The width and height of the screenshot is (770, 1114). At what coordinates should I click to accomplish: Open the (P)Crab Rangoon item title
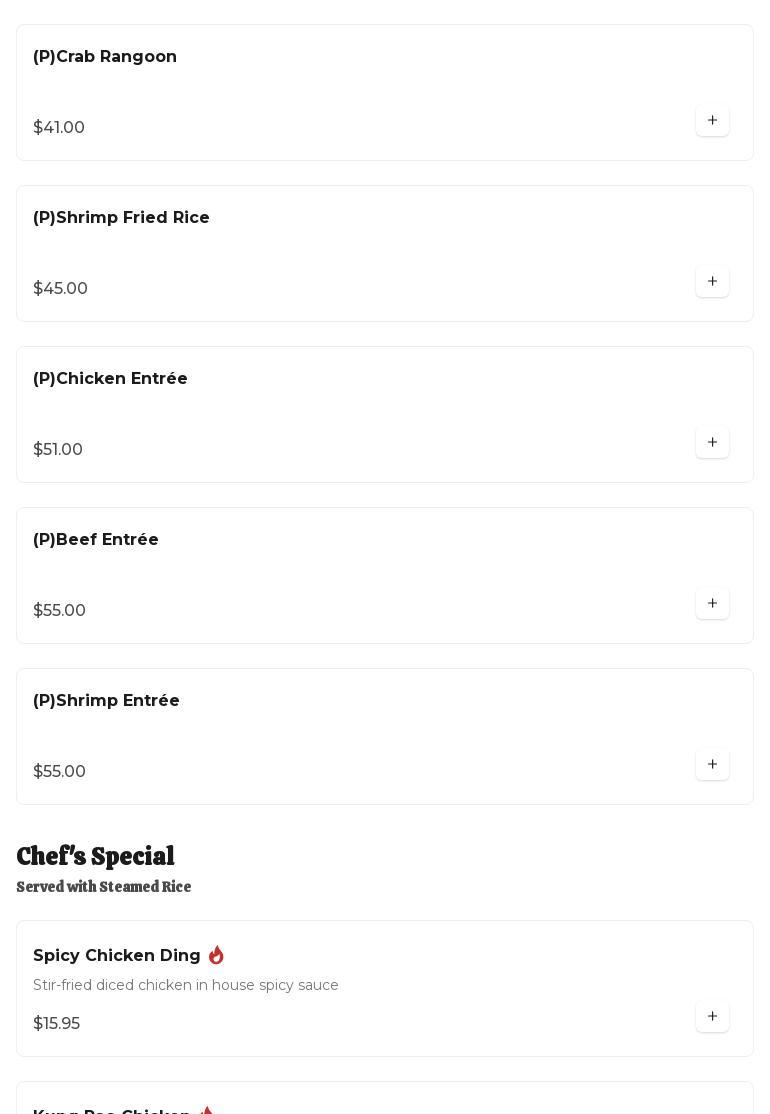(x=105, y=57)
